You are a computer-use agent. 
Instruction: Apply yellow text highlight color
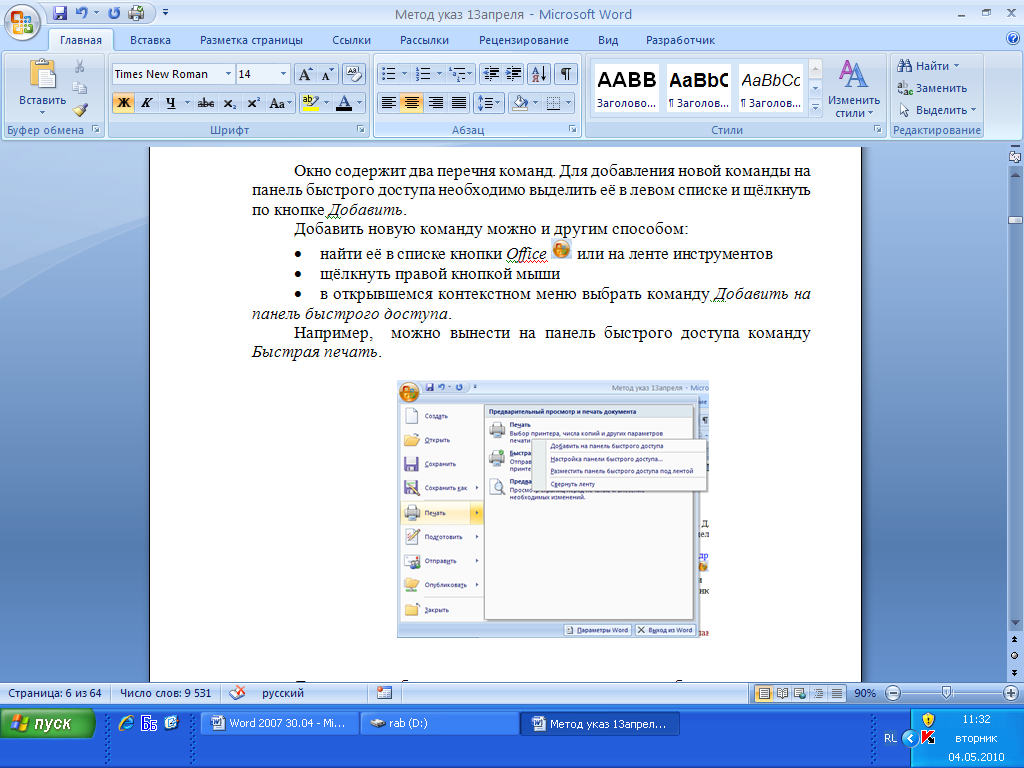click(310, 103)
